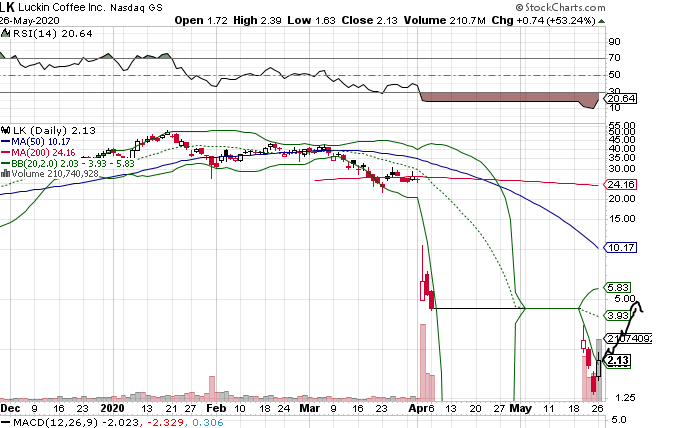Click the green 3.93 middle band tag
The height and width of the screenshot is (428, 698).
point(618,315)
